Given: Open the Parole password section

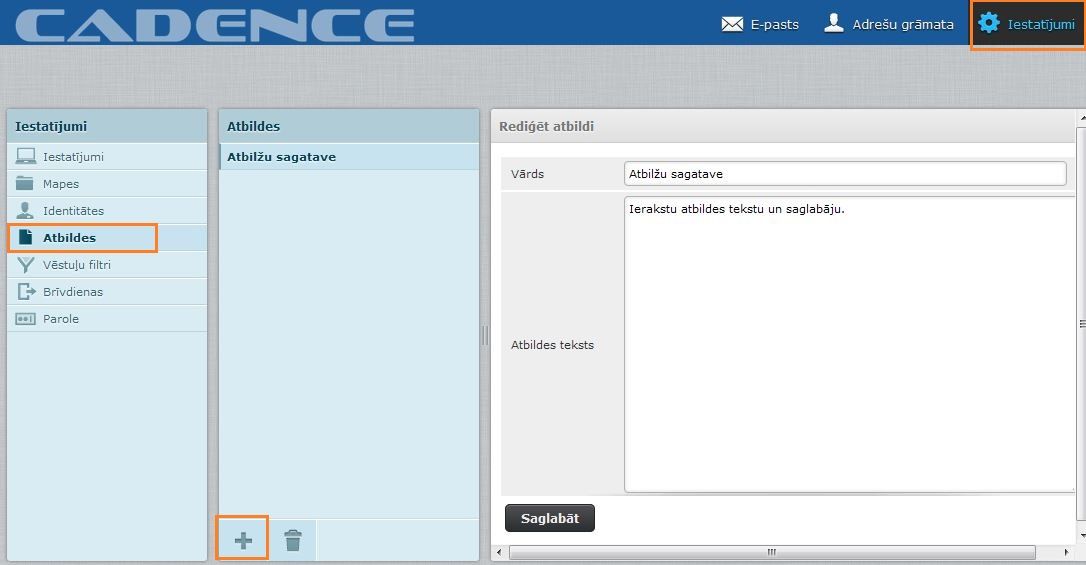Looking at the screenshot, I should (x=60, y=319).
